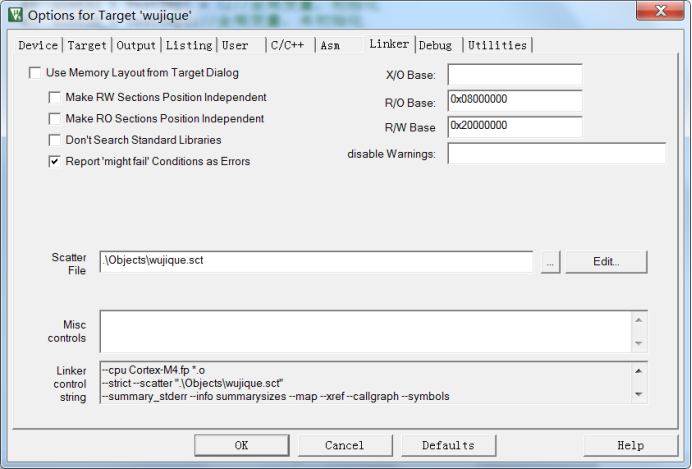692x469 pixels.
Task: Click Misc controls scroll down arrow
Action: point(639,343)
